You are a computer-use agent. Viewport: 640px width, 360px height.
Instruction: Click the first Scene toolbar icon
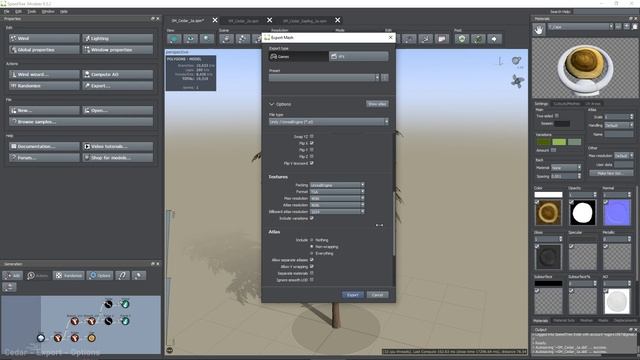click(x=226, y=39)
